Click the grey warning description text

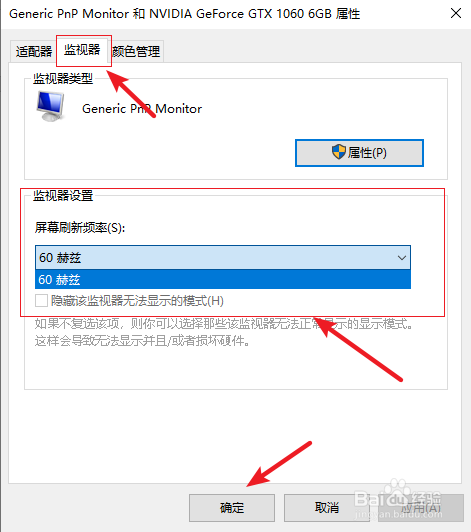click(x=224, y=332)
